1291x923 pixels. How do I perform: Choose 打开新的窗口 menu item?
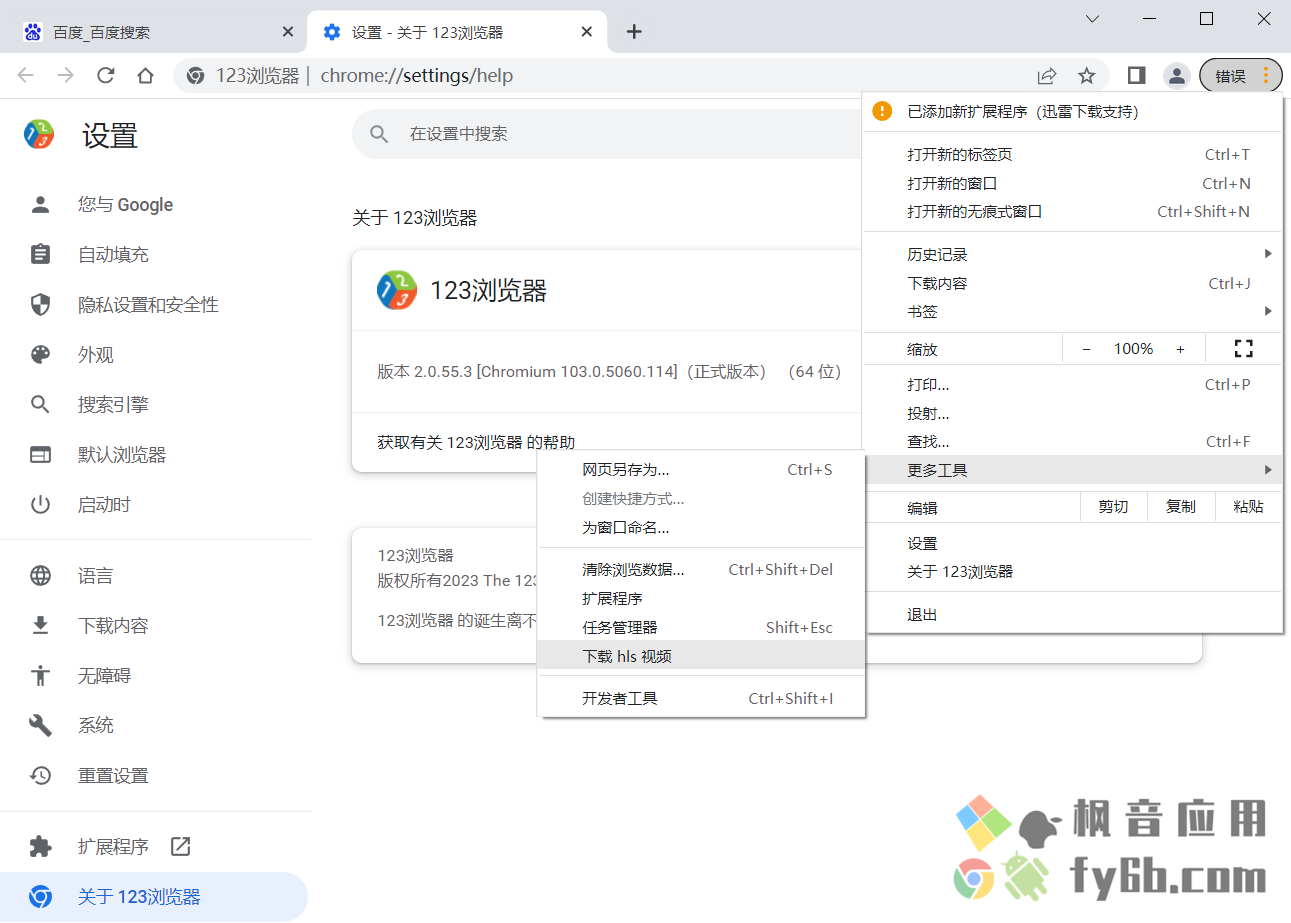(x=1072, y=184)
